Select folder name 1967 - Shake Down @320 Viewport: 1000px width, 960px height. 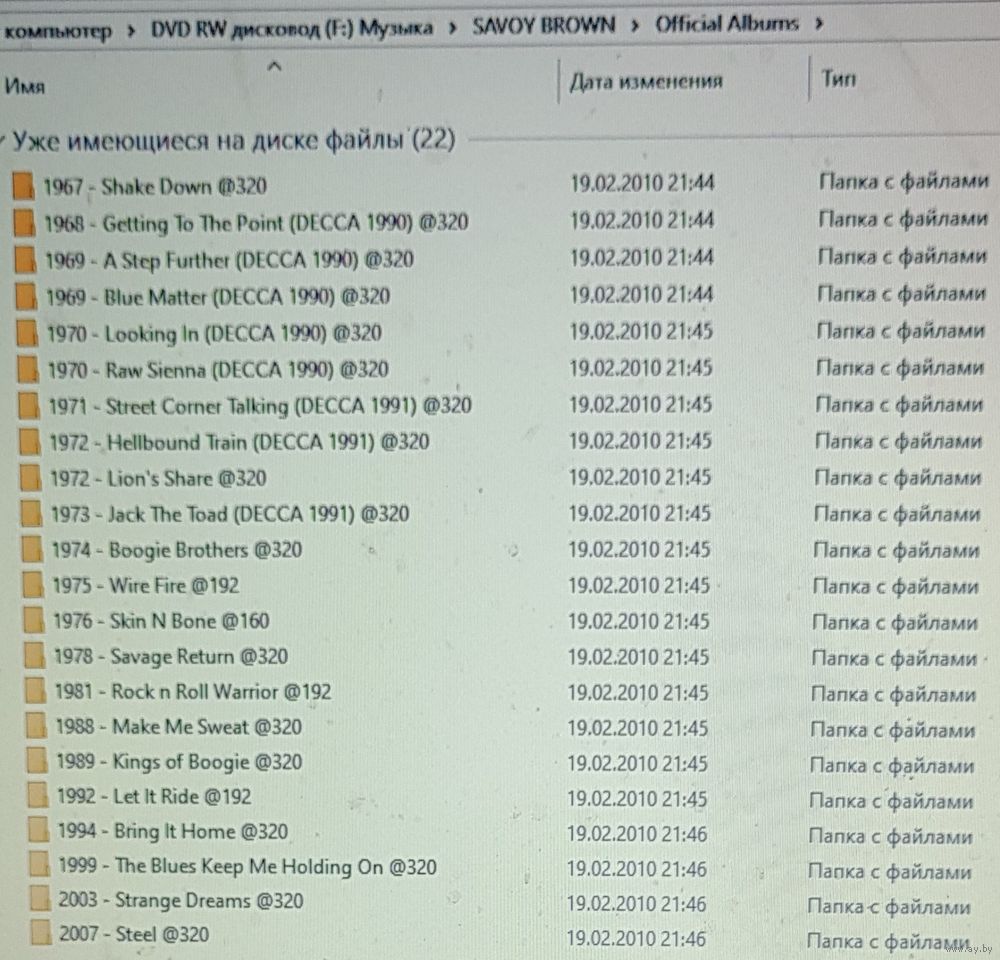click(x=155, y=186)
